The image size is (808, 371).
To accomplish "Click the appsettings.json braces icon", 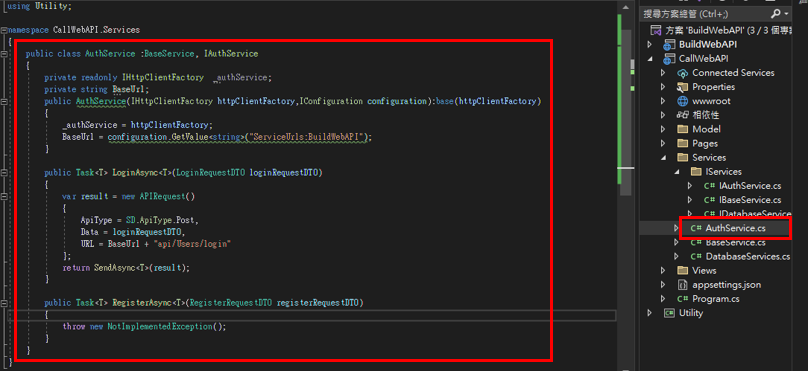I will pyautogui.click(x=682, y=284).
